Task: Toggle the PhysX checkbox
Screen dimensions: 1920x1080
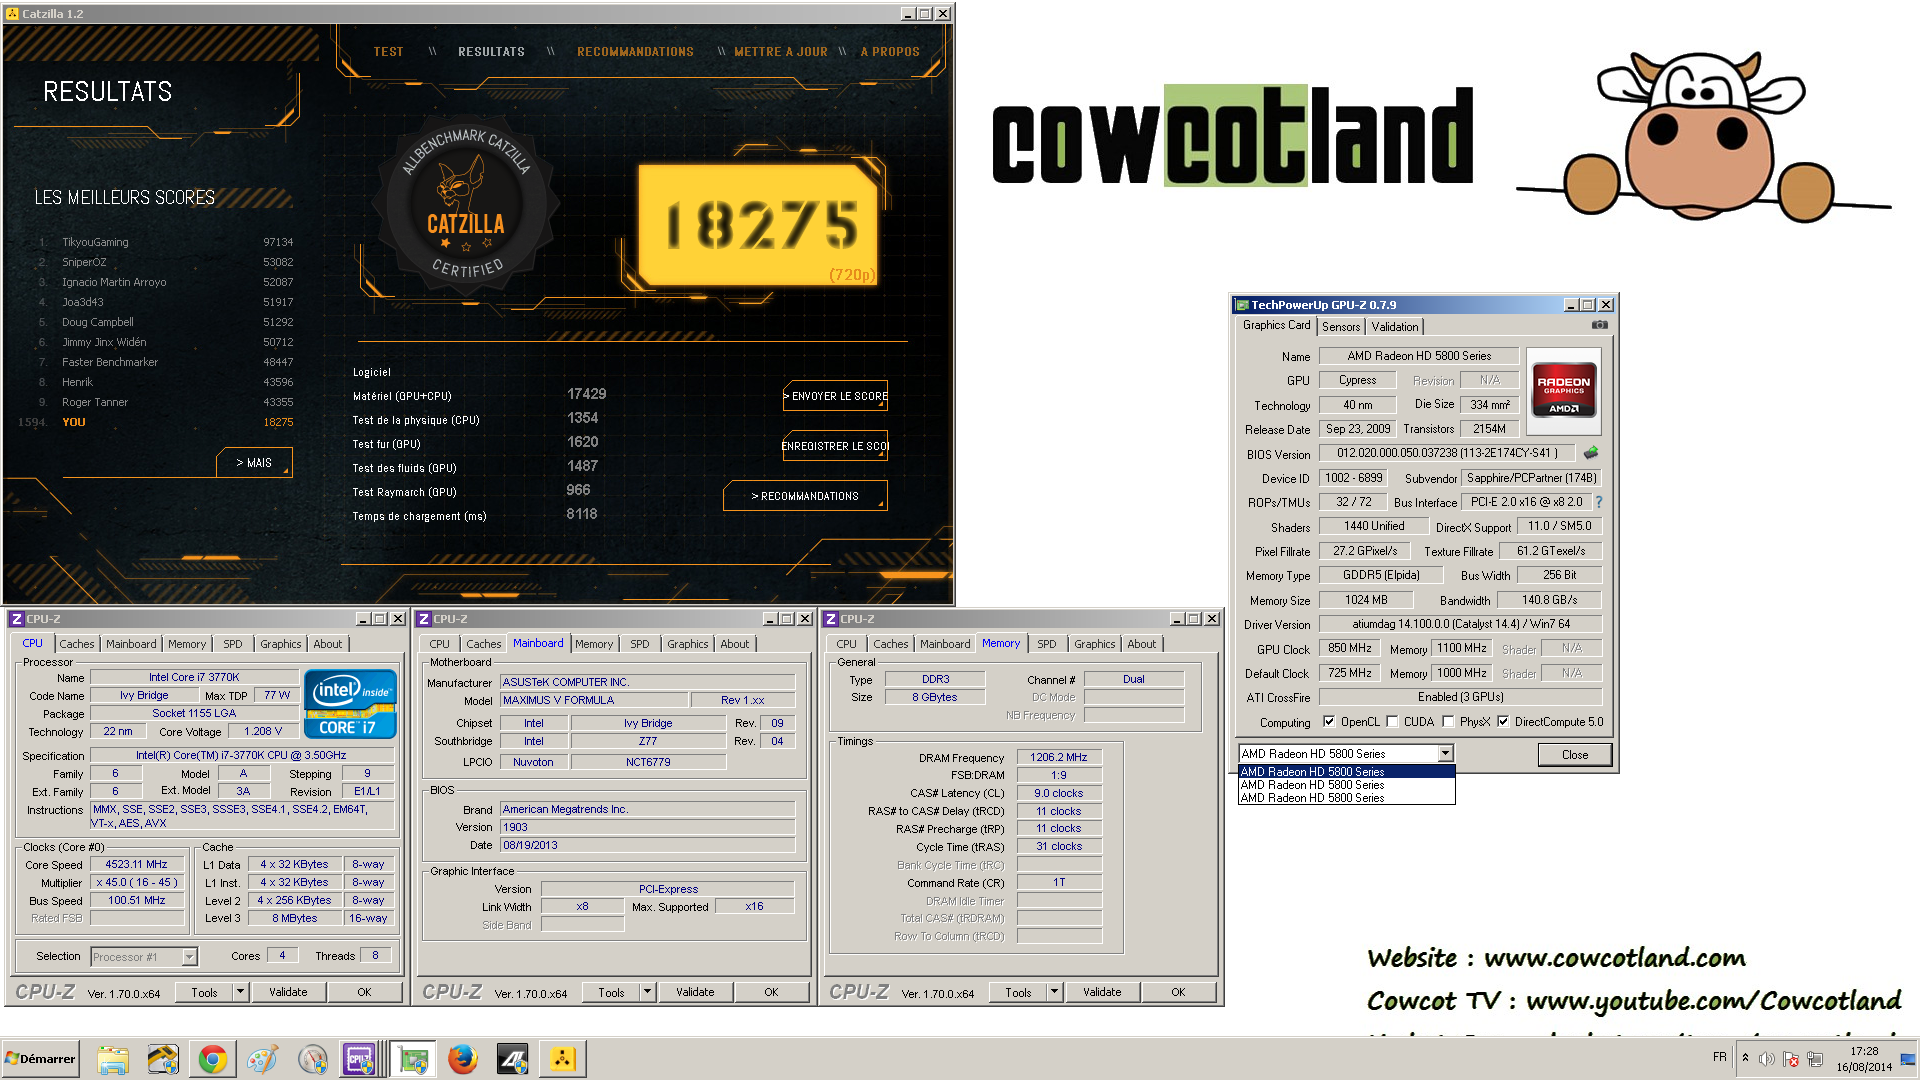Action: 1448,721
